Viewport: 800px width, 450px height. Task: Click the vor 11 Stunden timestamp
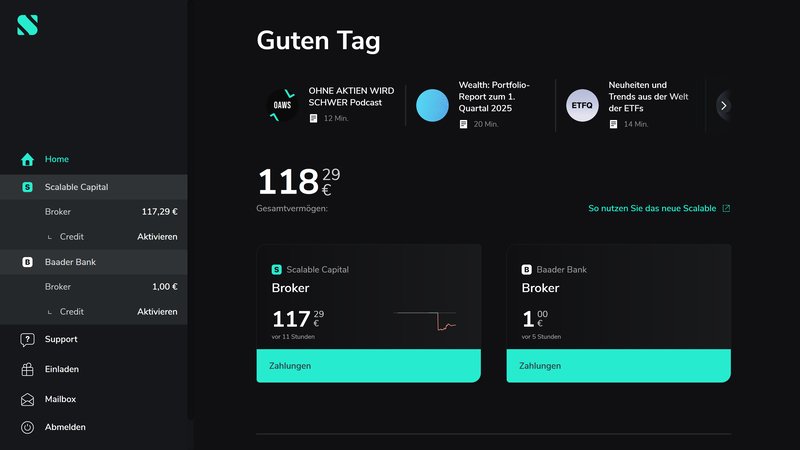pyautogui.click(x=293, y=337)
